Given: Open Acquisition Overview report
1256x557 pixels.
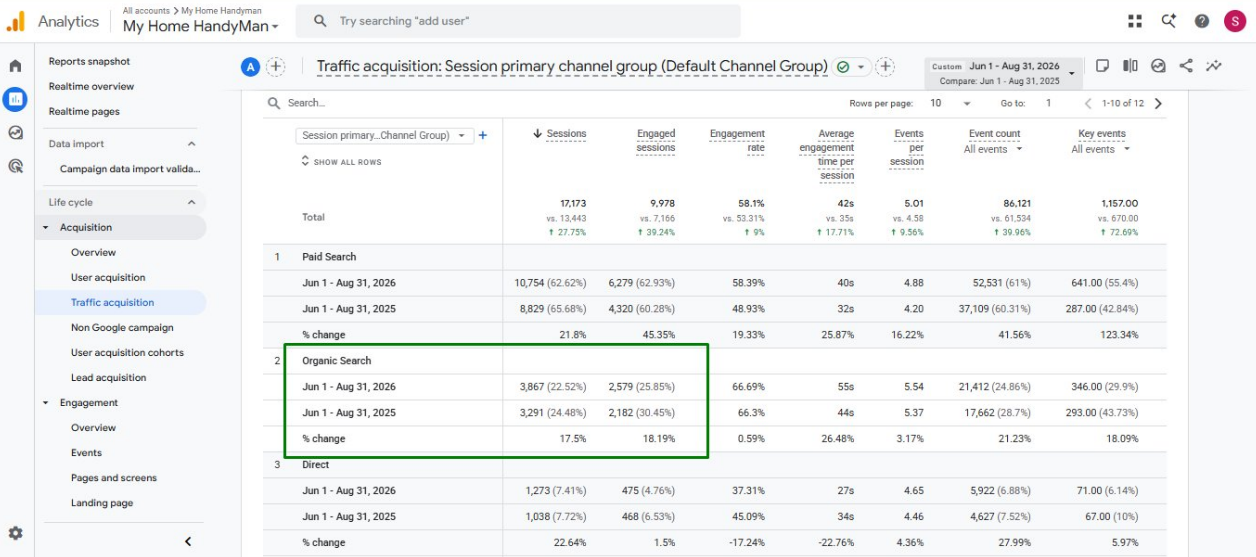Looking at the screenshot, I should pos(93,252).
